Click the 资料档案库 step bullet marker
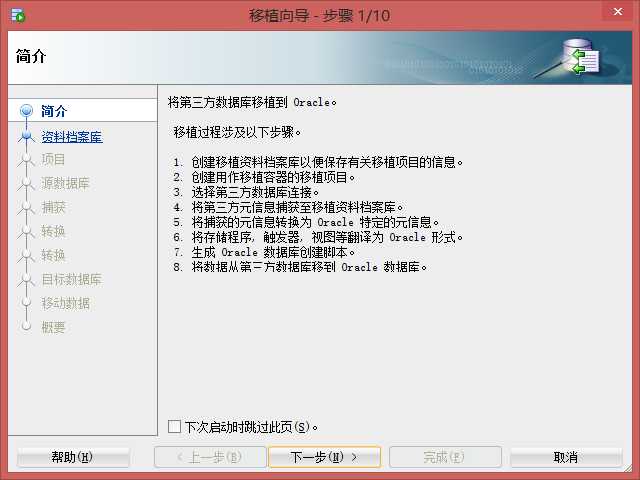 click(27, 136)
